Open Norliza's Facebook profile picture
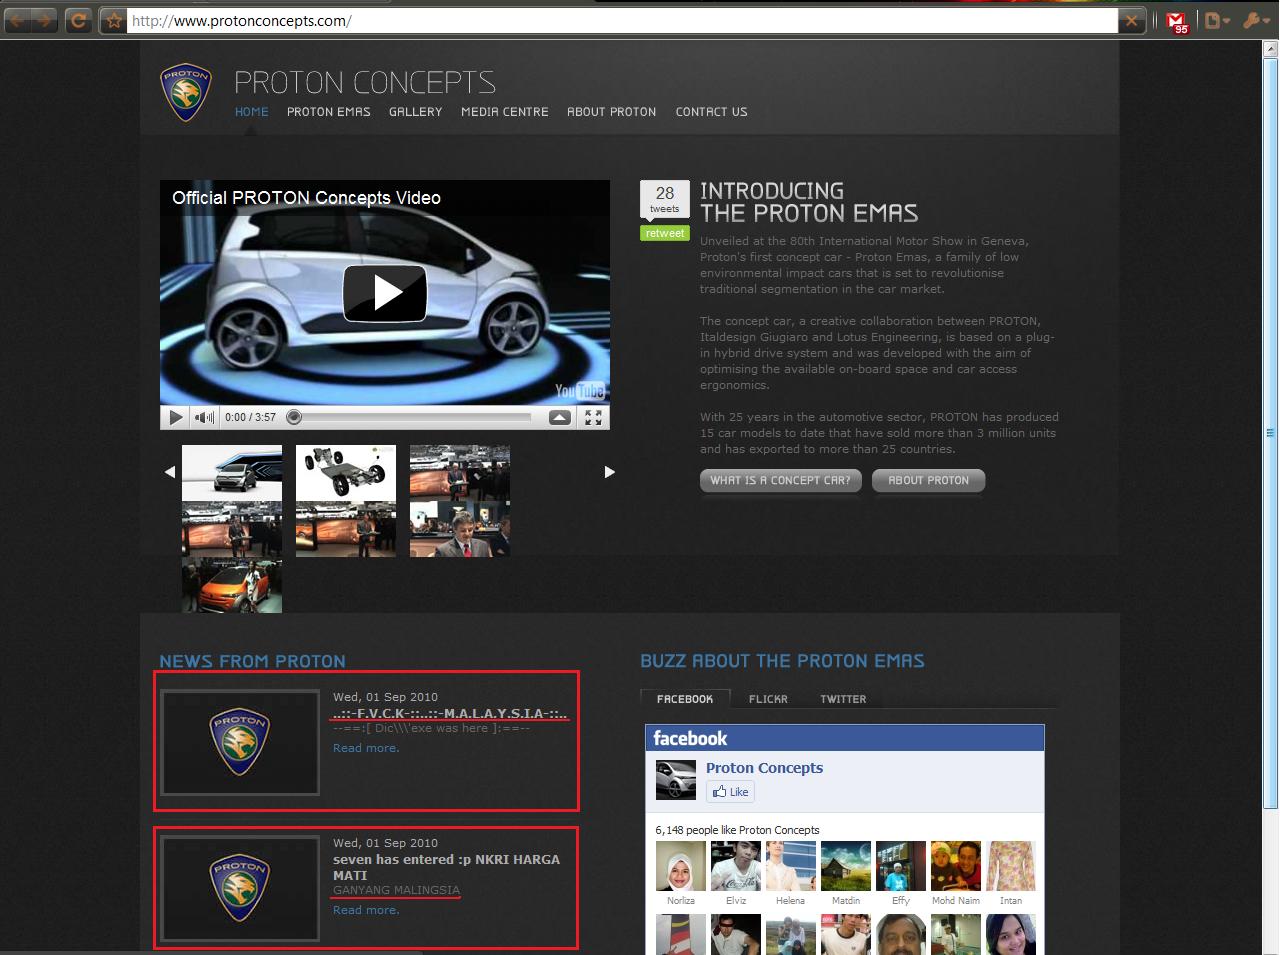The image size is (1280, 955). [681, 866]
